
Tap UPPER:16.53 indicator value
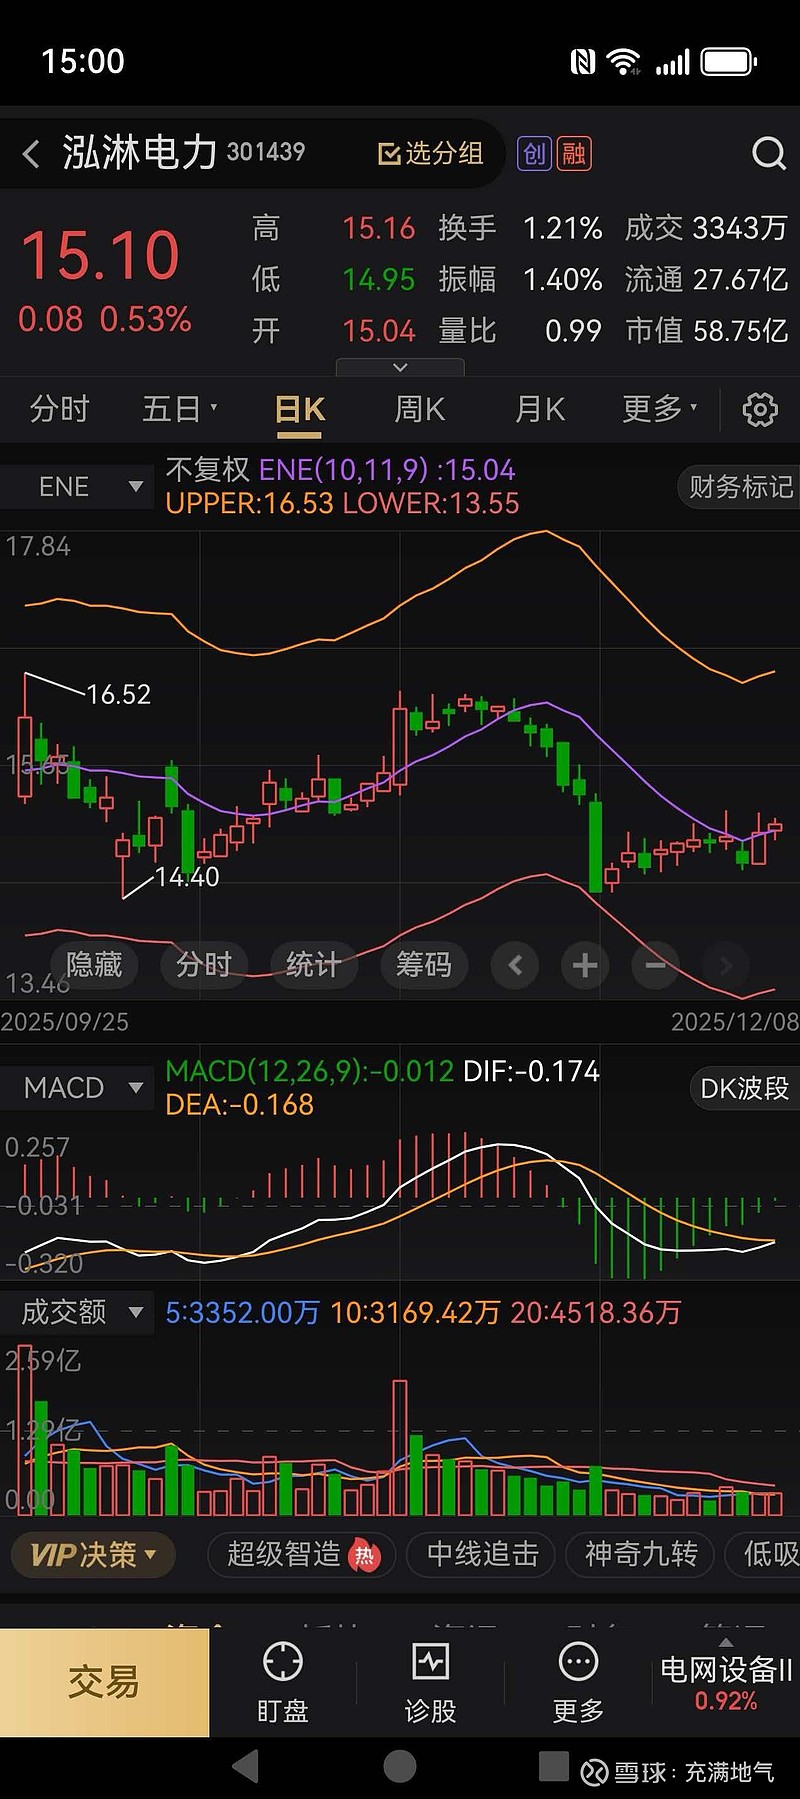click(x=249, y=503)
